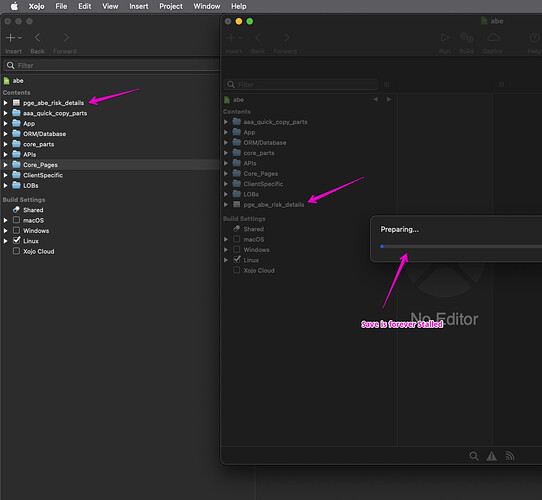This screenshot has height=500, width=542.
Task: Click next arrow beside abe in front window
Action: coord(389,100)
